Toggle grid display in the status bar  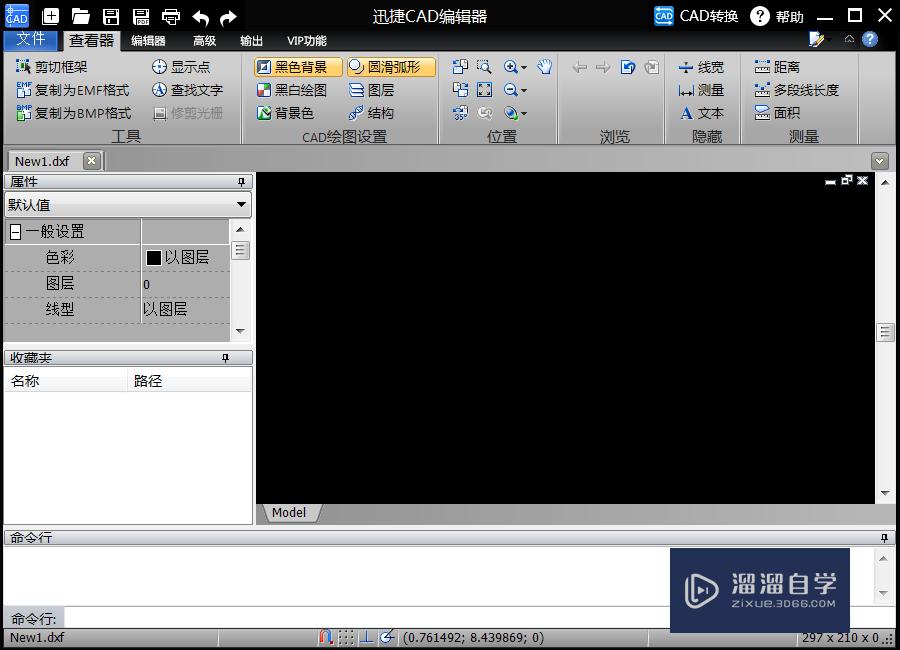coord(346,637)
